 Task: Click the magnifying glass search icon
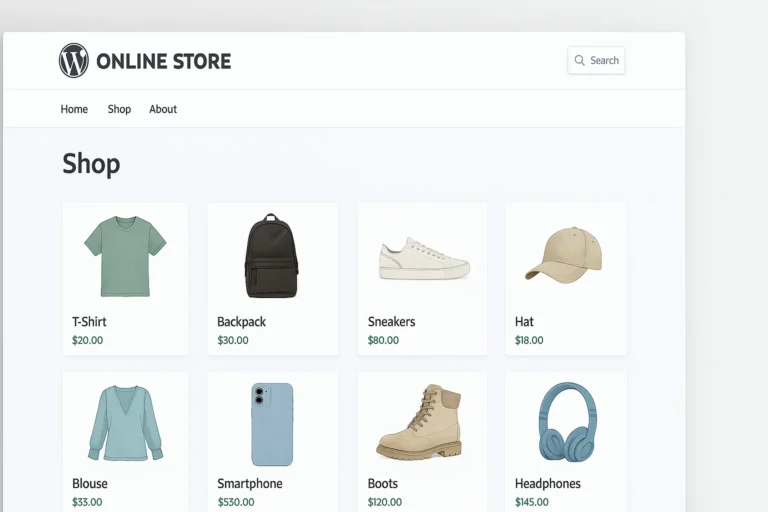tap(579, 61)
